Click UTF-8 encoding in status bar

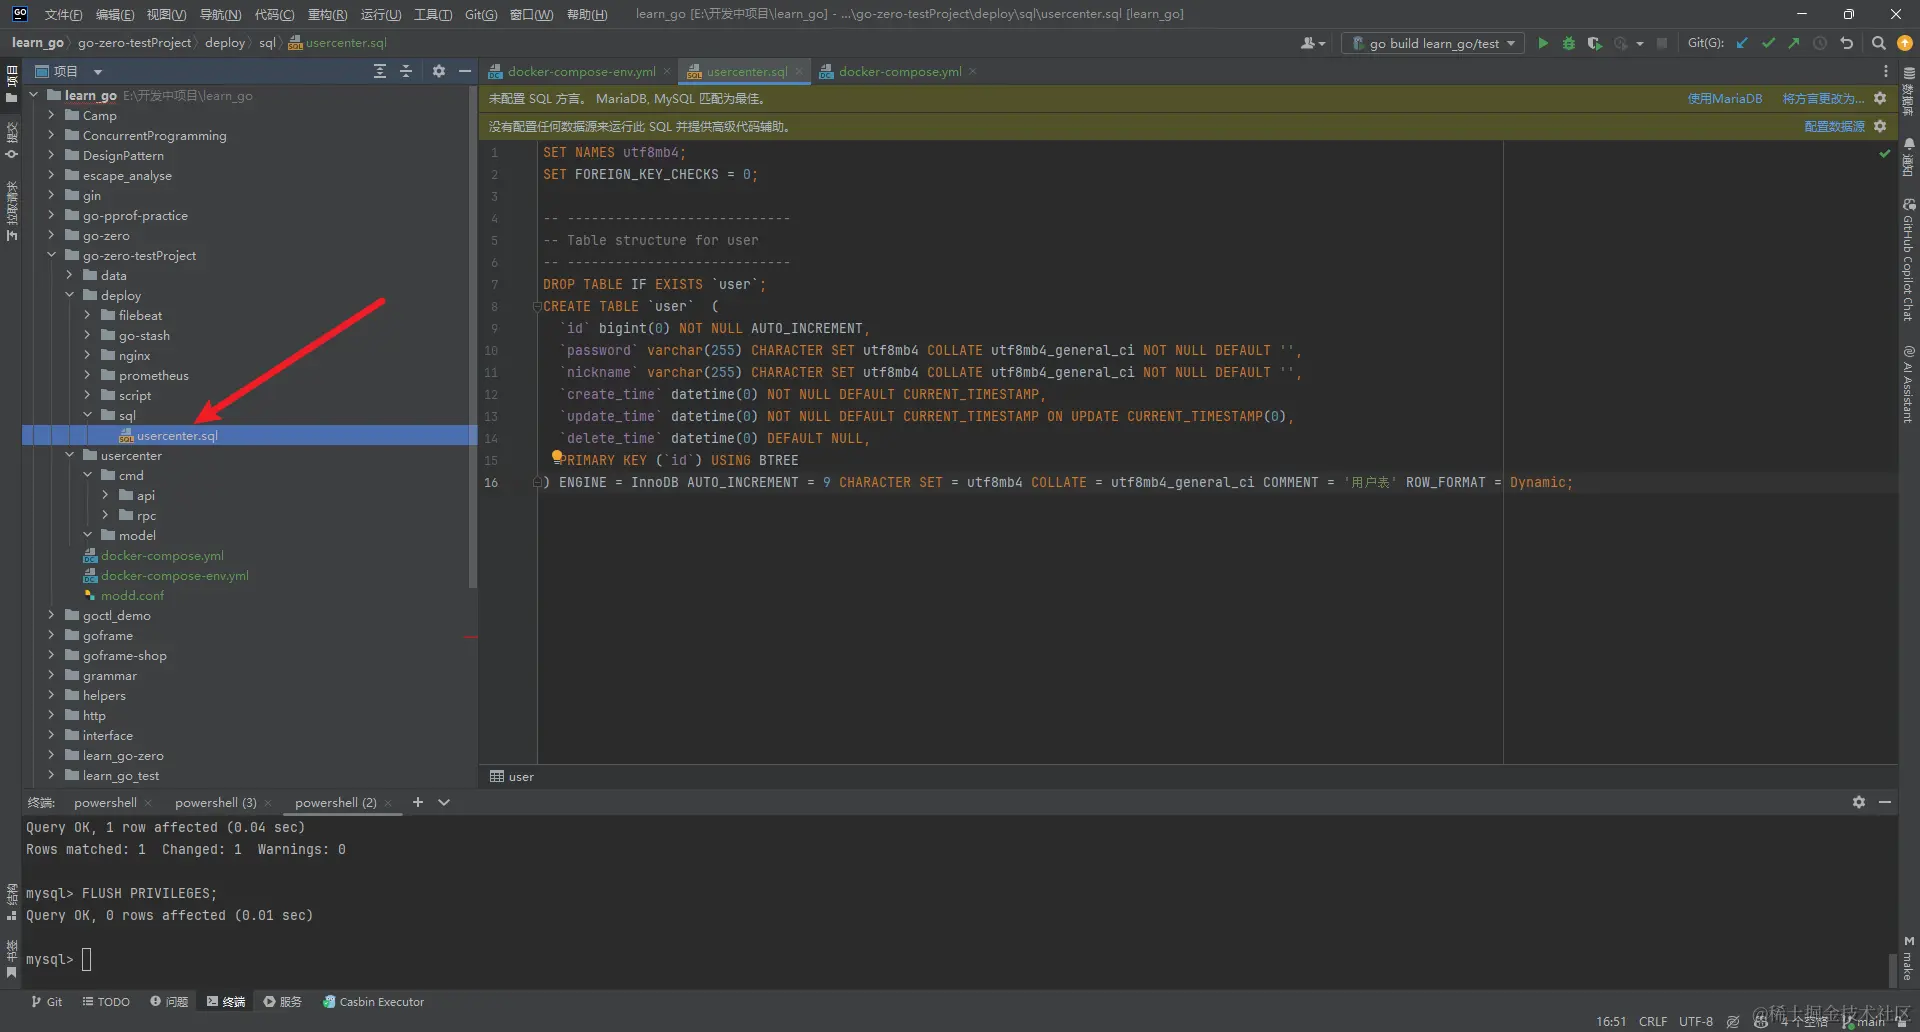pyautogui.click(x=1695, y=1021)
